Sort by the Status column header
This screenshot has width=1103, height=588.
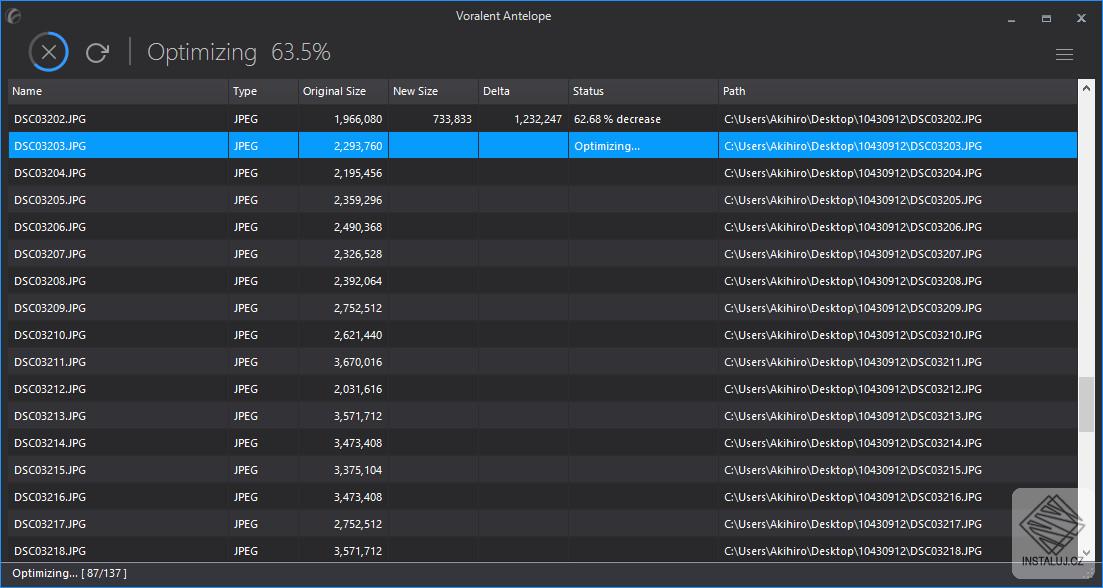click(644, 91)
